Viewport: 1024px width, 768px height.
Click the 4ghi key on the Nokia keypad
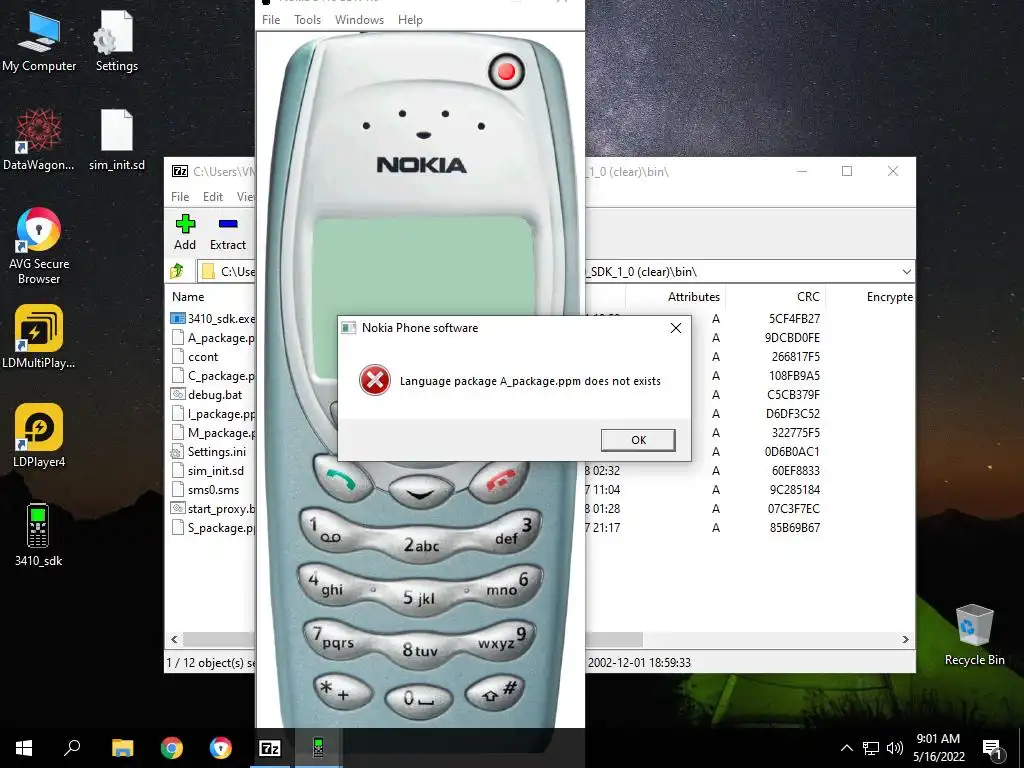point(328,583)
